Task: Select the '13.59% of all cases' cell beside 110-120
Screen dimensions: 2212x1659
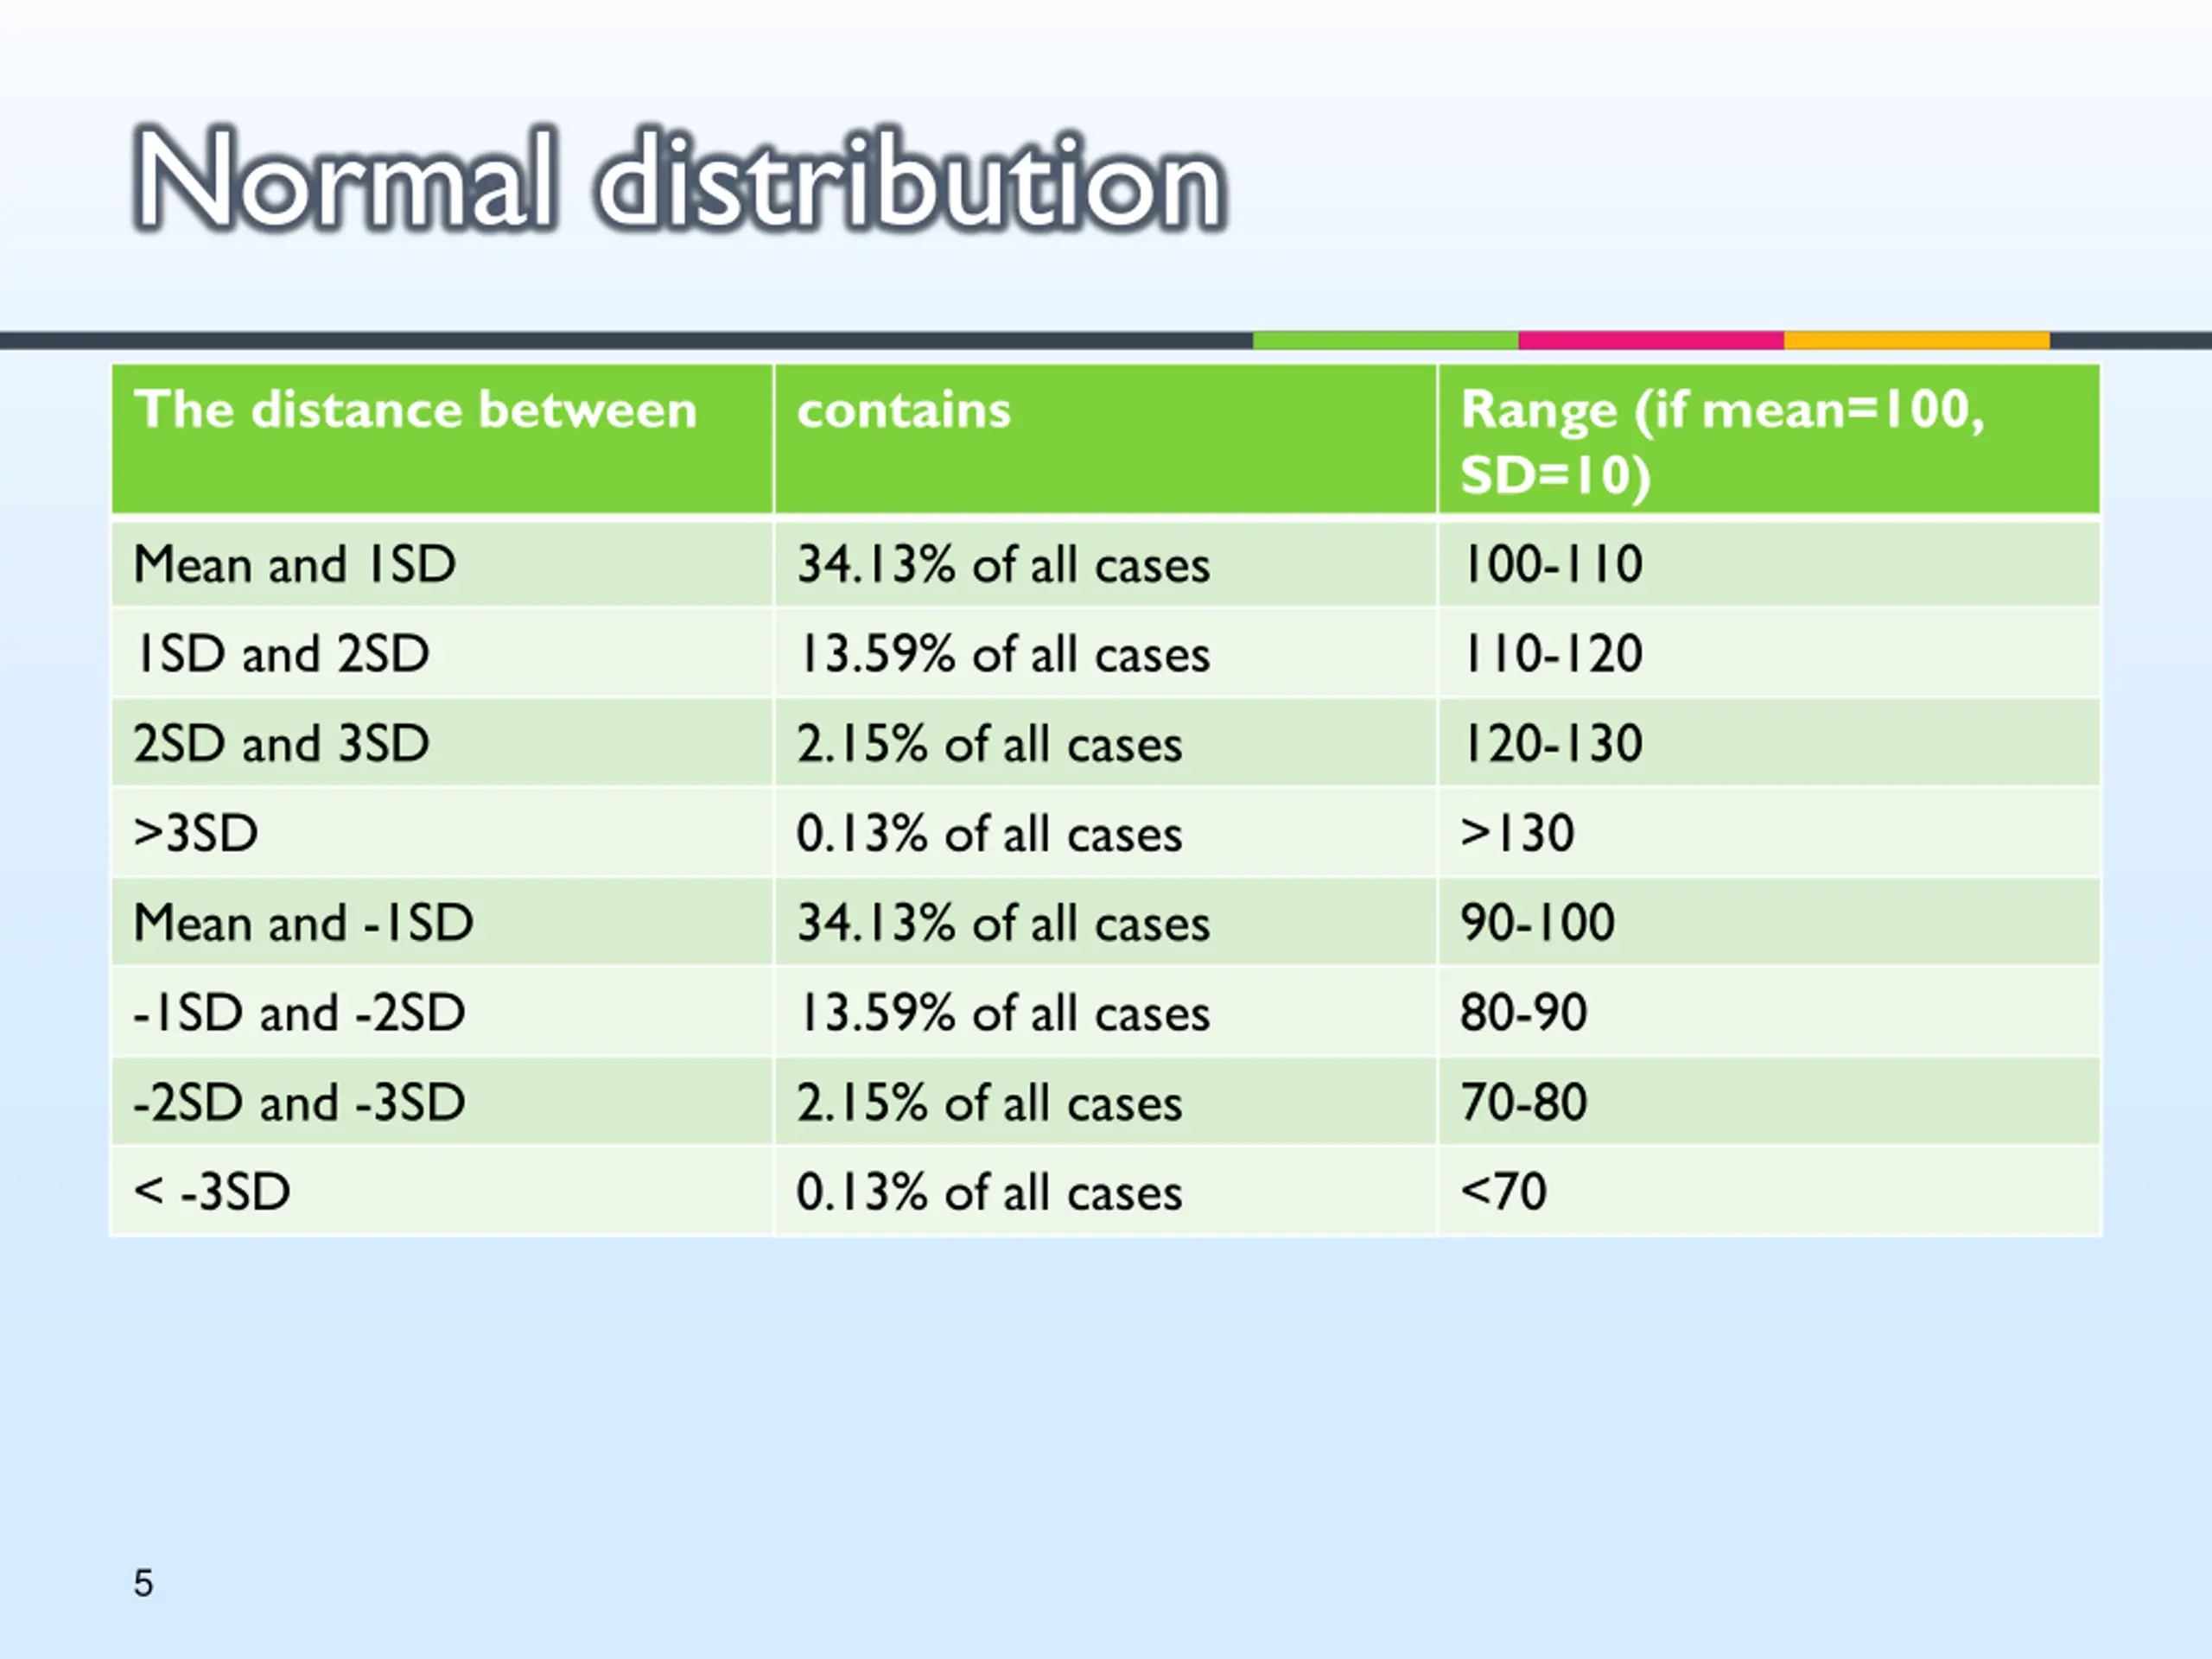Action: point(1106,653)
